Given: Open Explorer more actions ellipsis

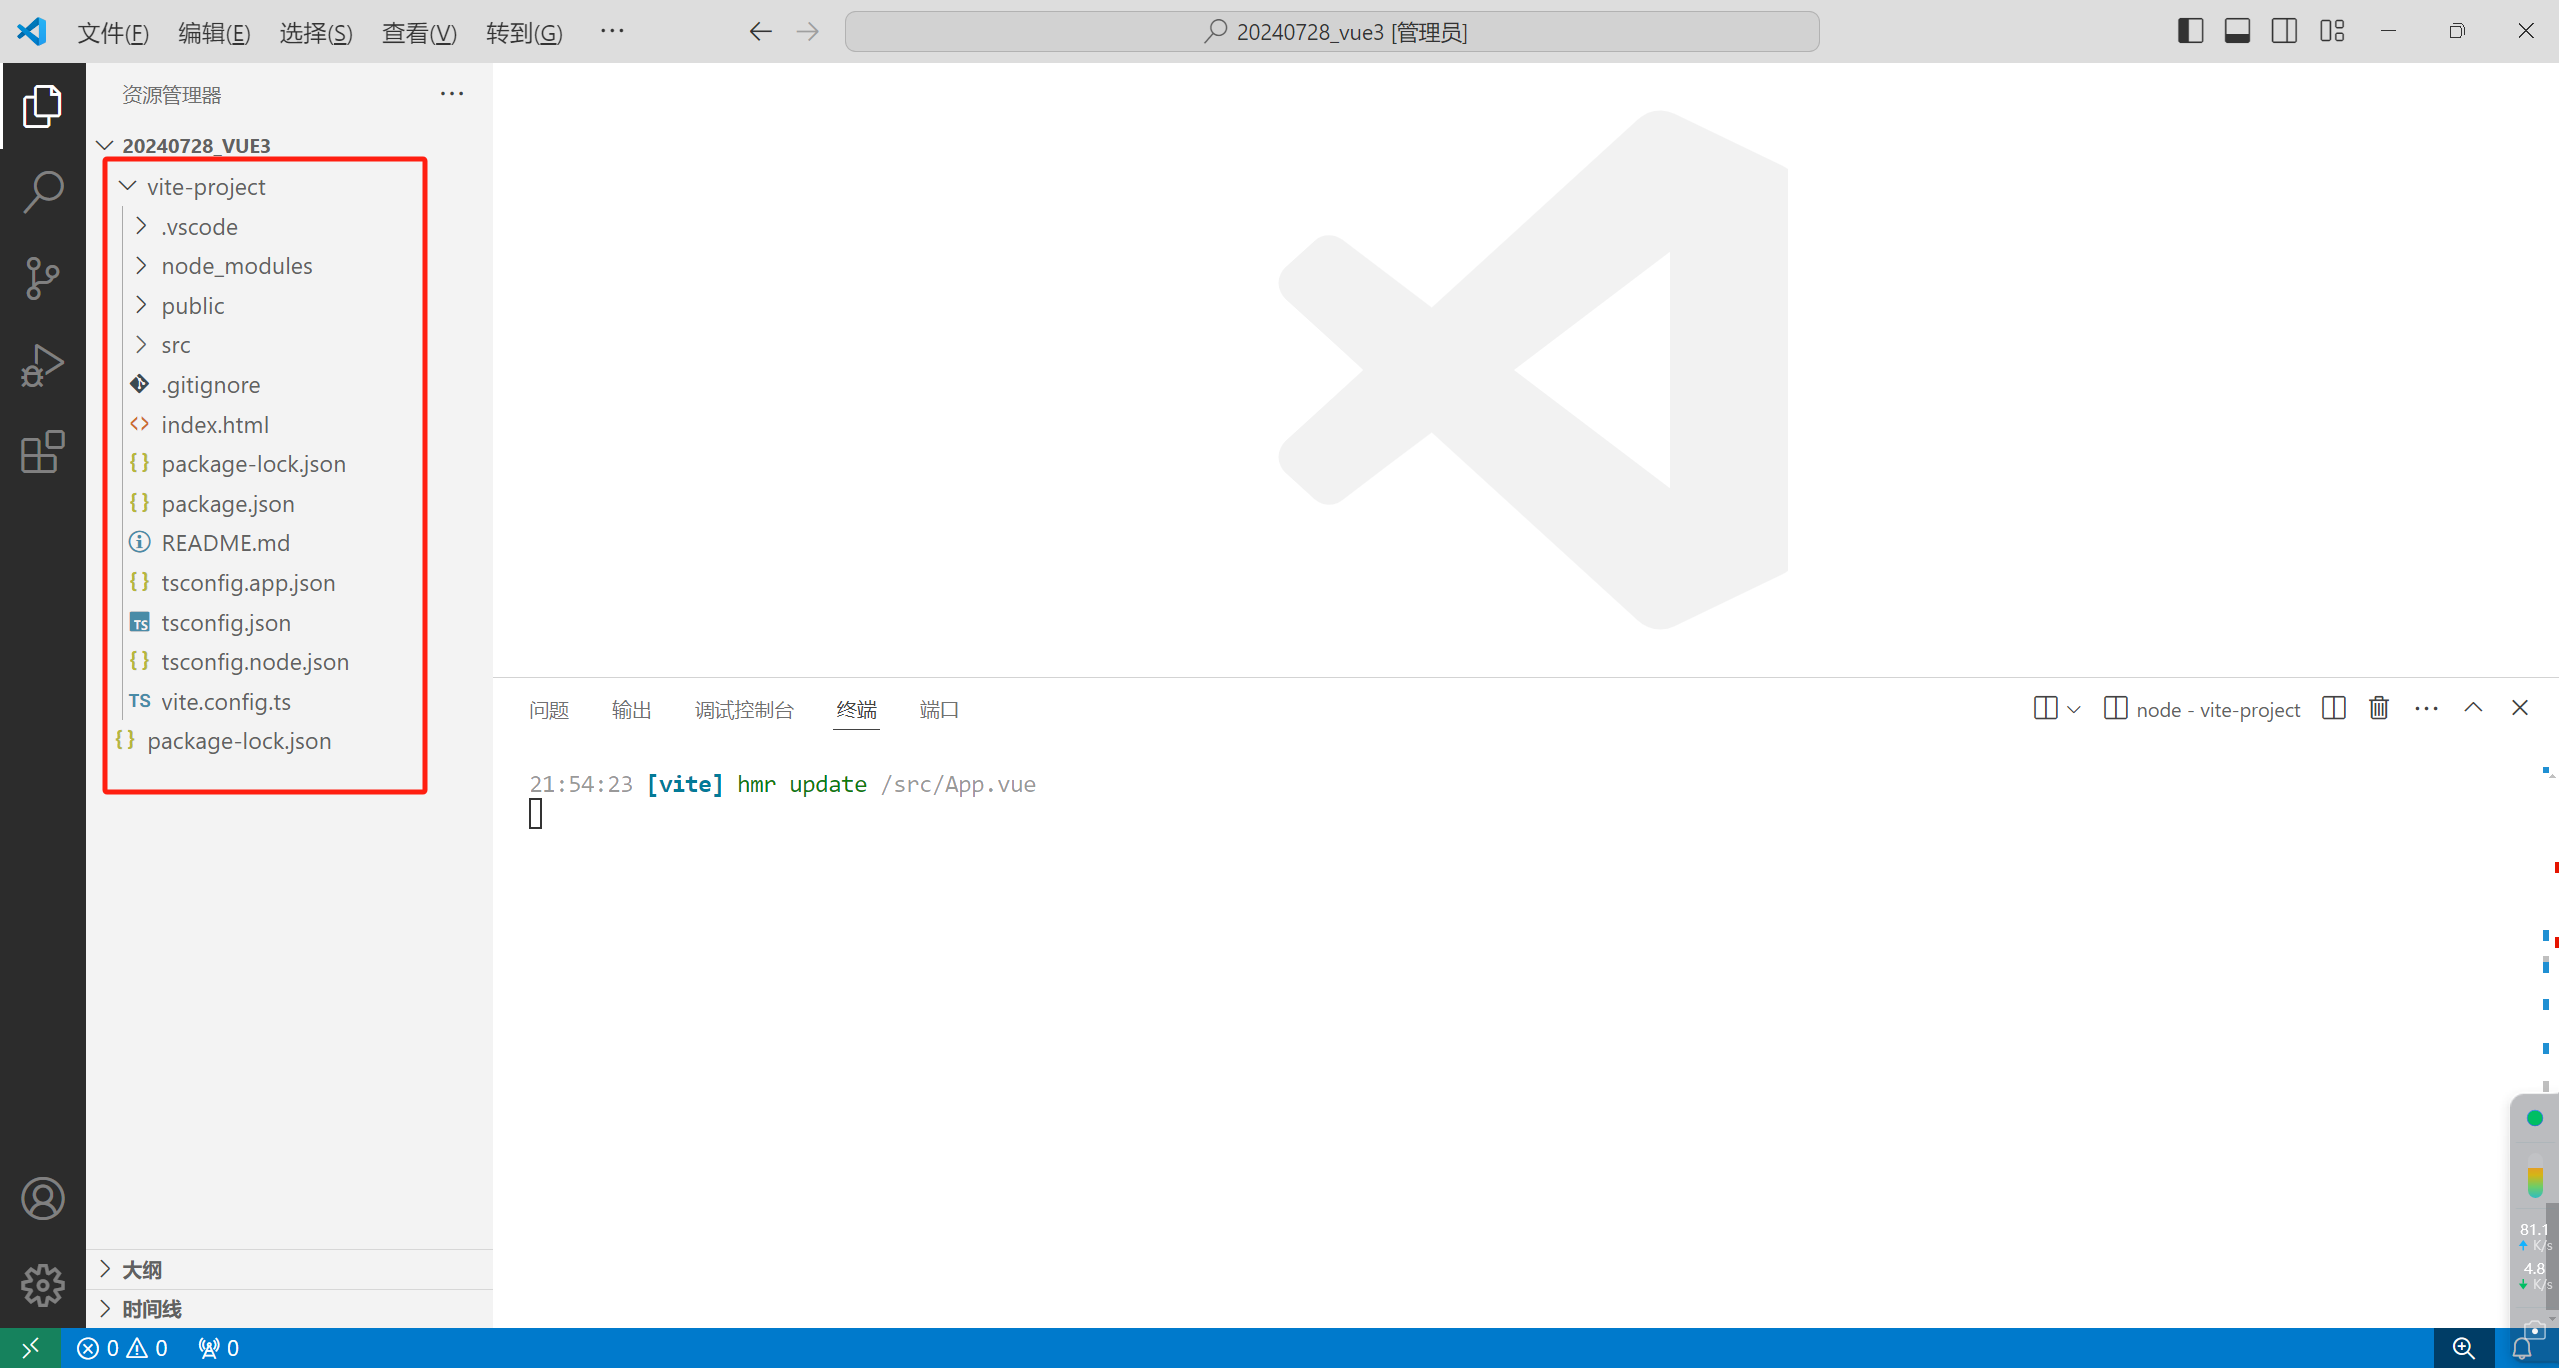Looking at the screenshot, I should click(452, 94).
